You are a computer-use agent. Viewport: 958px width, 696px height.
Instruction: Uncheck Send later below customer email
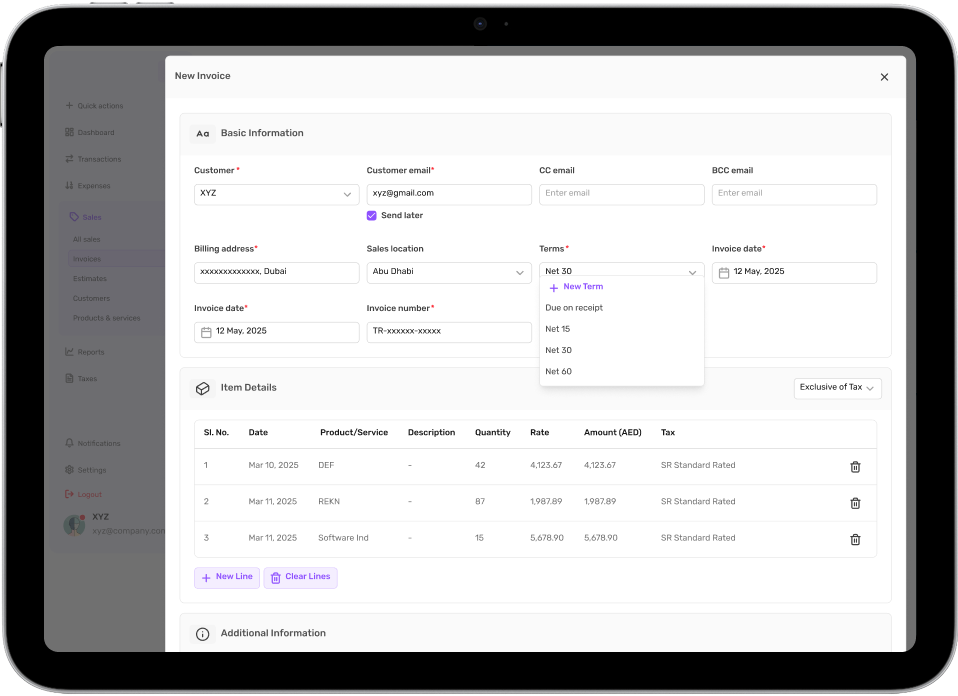pos(371,215)
